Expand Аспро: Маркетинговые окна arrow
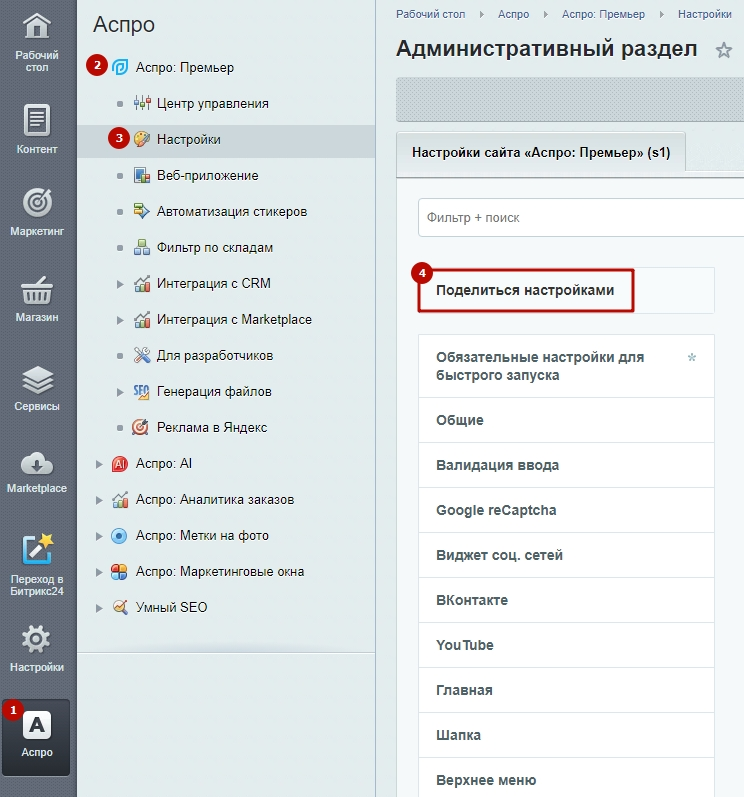The height and width of the screenshot is (797, 744). point(99,572)
